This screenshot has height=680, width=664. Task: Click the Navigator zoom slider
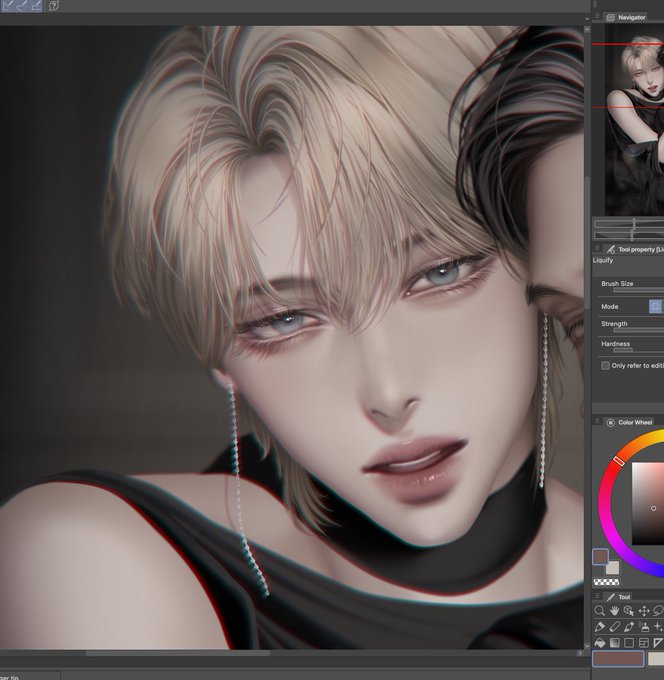tap(629, 224)
